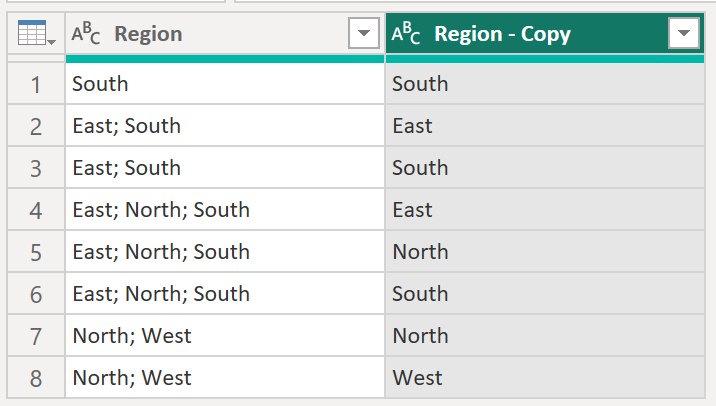Click Region cell 'East; North; South' in row 4

point(225,210)
